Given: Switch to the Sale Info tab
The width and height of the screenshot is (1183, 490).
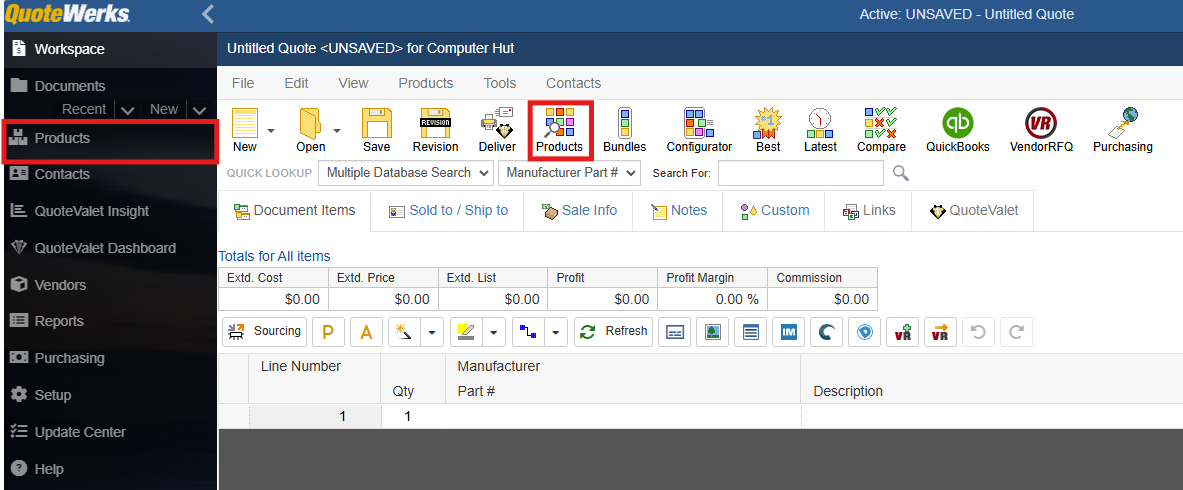Looking at the screenshot, I should coord(579,211).
